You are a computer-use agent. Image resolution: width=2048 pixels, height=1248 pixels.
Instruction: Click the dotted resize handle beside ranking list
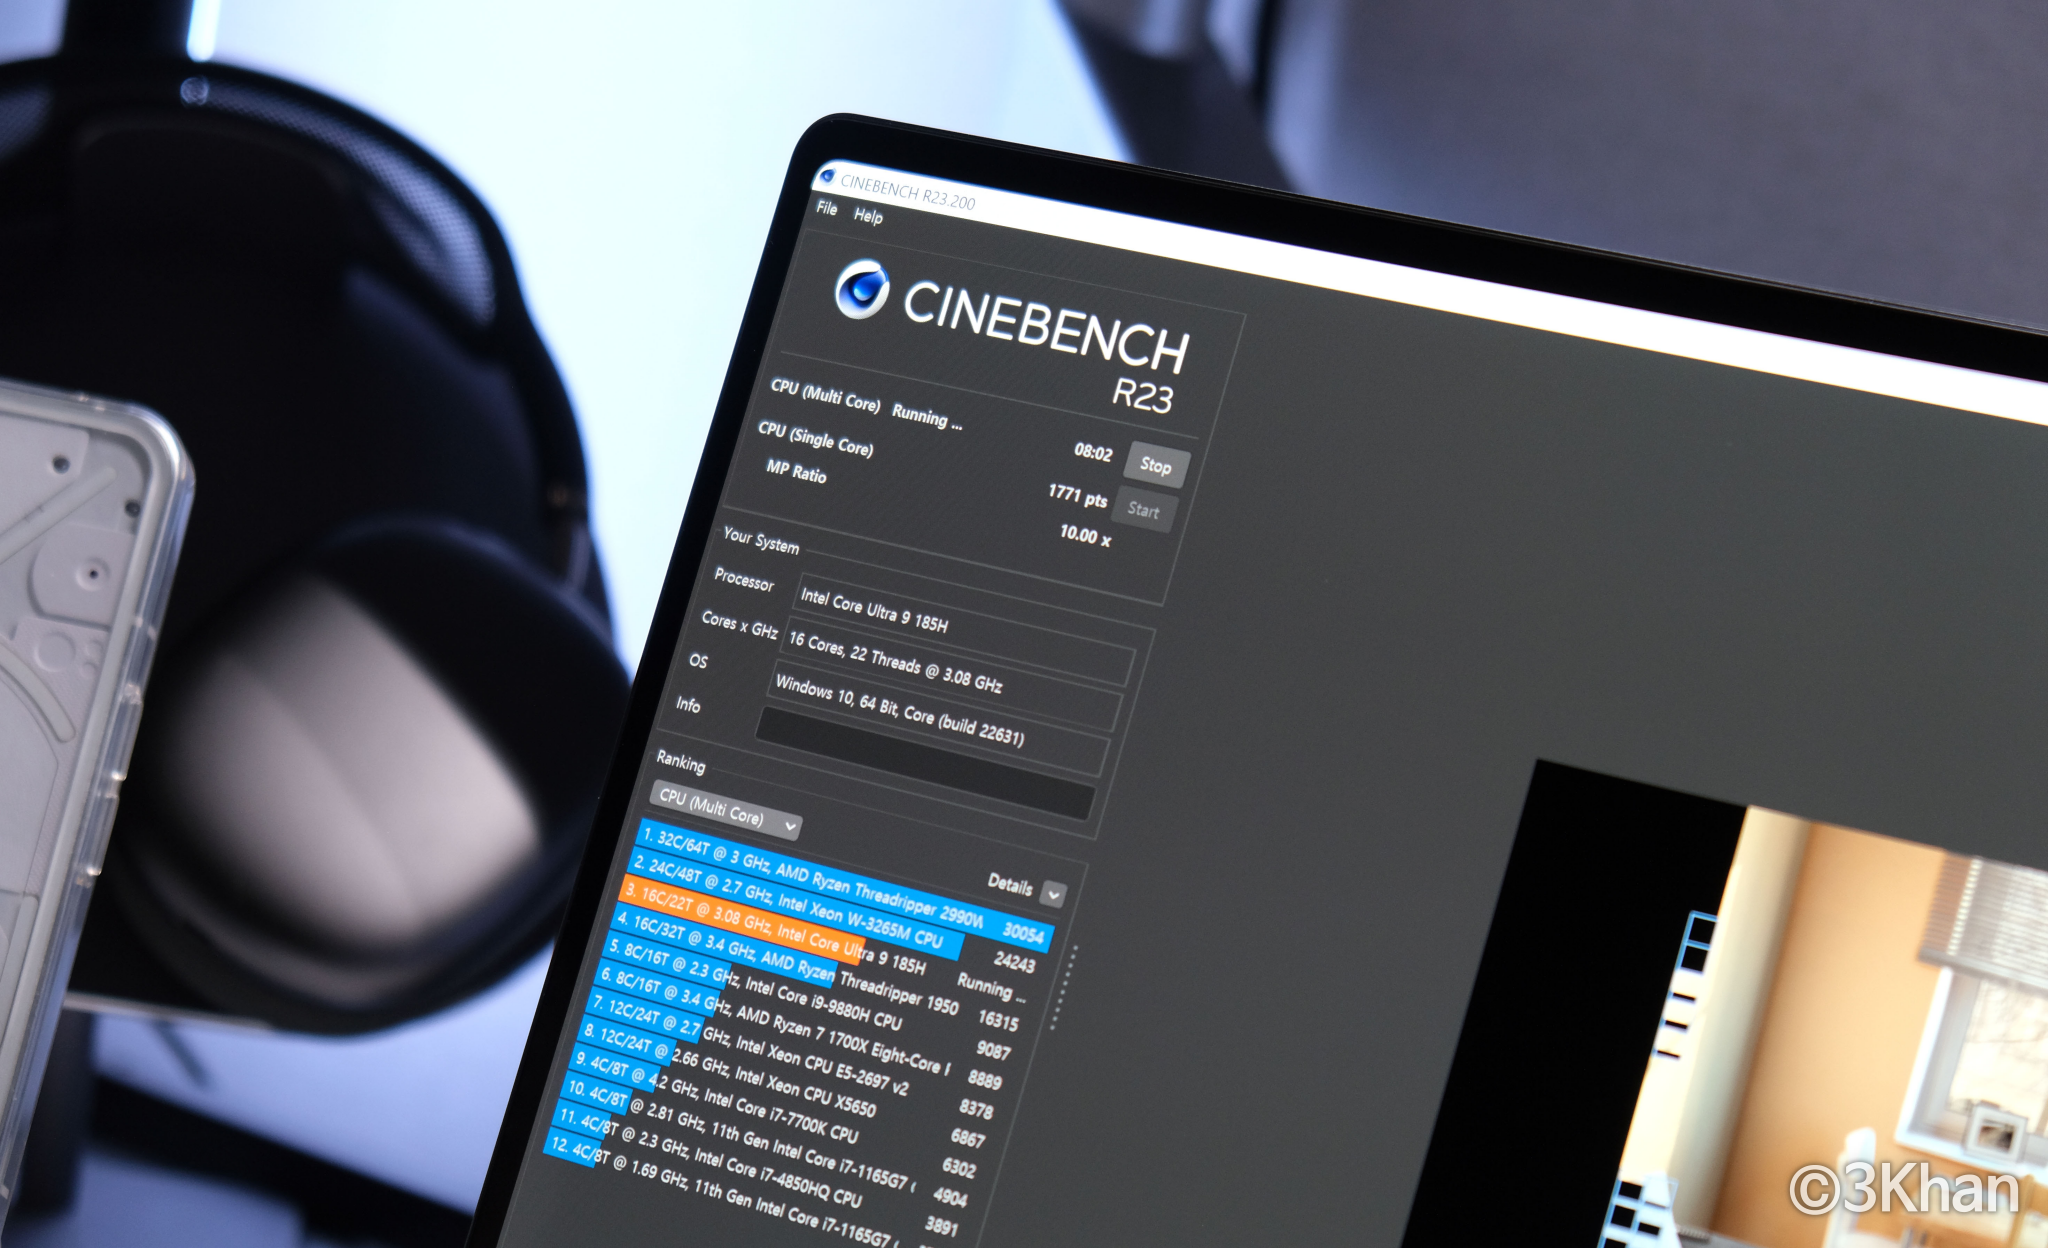point(1062,986)
